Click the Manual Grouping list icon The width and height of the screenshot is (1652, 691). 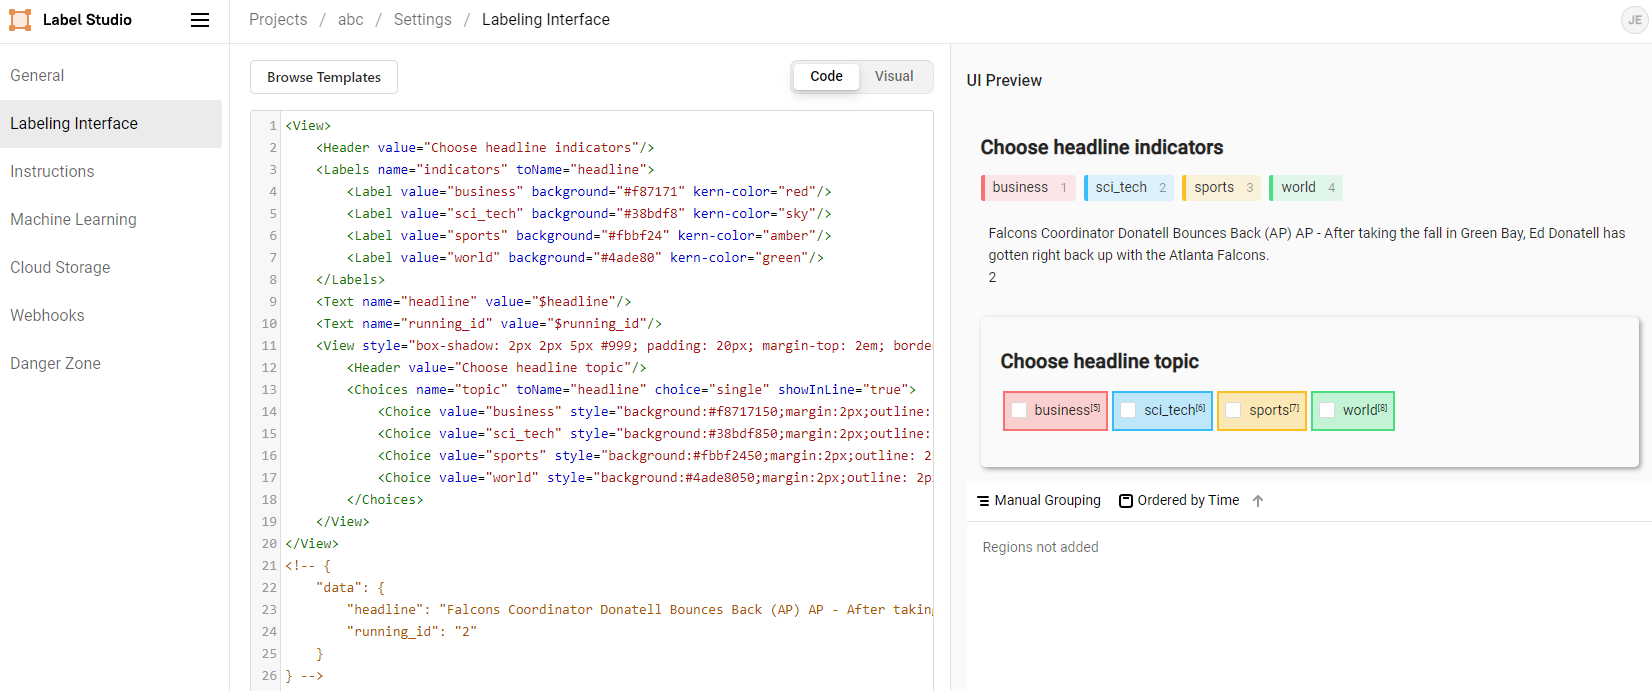[983, 501]
